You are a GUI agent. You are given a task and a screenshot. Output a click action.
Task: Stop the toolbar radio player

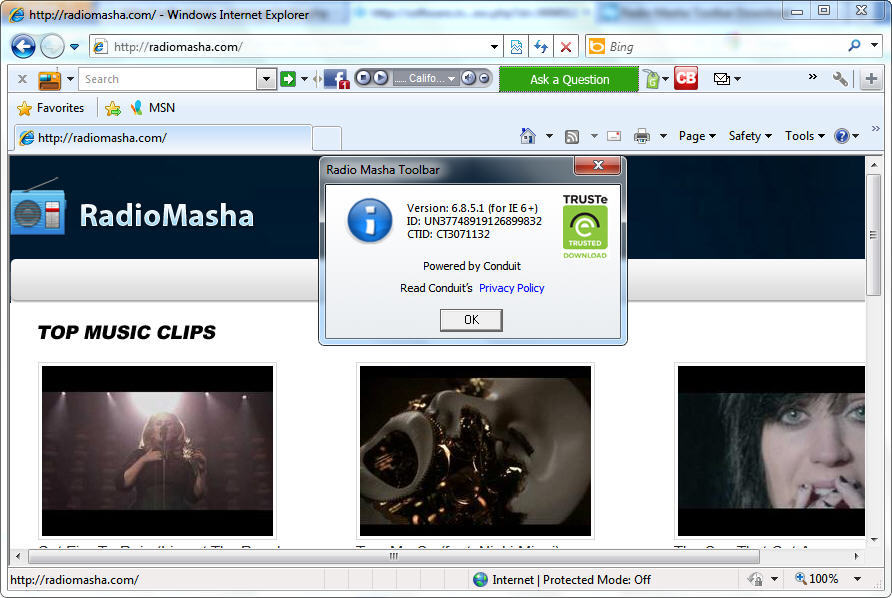tap(364, 78)
